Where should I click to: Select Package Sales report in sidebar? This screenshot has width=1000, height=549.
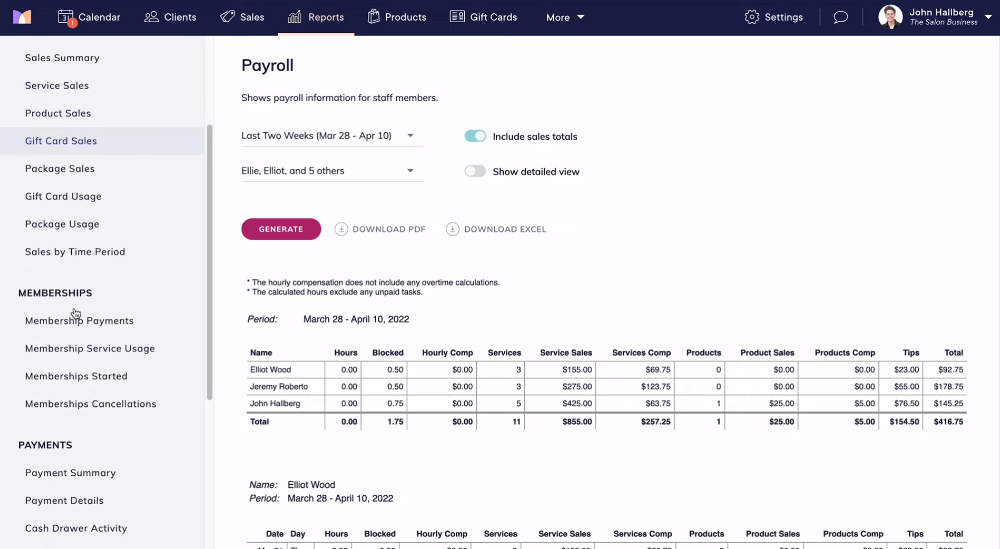(x=59, y=168)
